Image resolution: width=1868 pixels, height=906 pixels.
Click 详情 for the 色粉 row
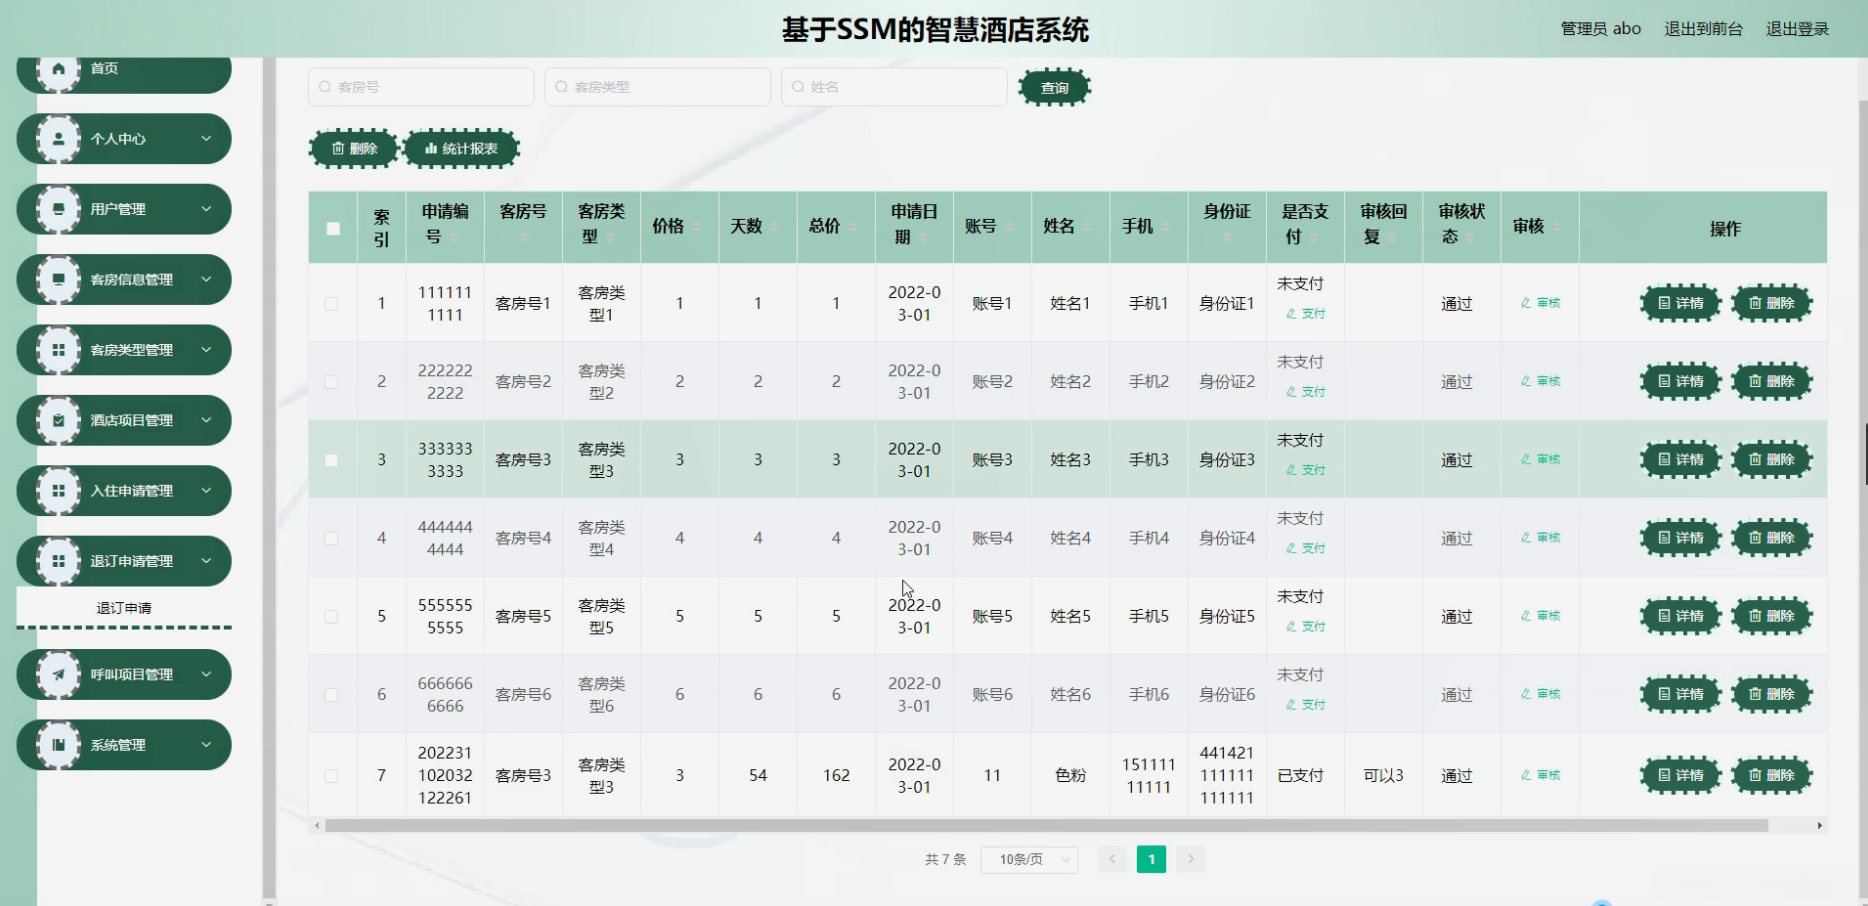point(1680,775)
